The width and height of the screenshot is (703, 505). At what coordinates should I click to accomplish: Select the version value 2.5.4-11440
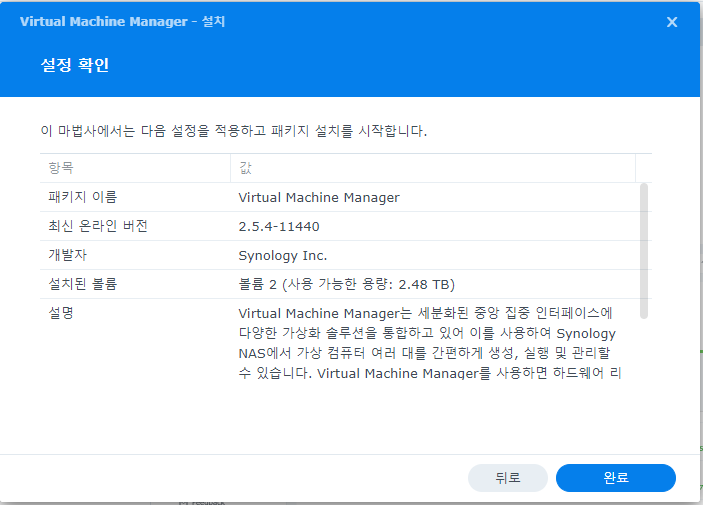tap(279, 226)
